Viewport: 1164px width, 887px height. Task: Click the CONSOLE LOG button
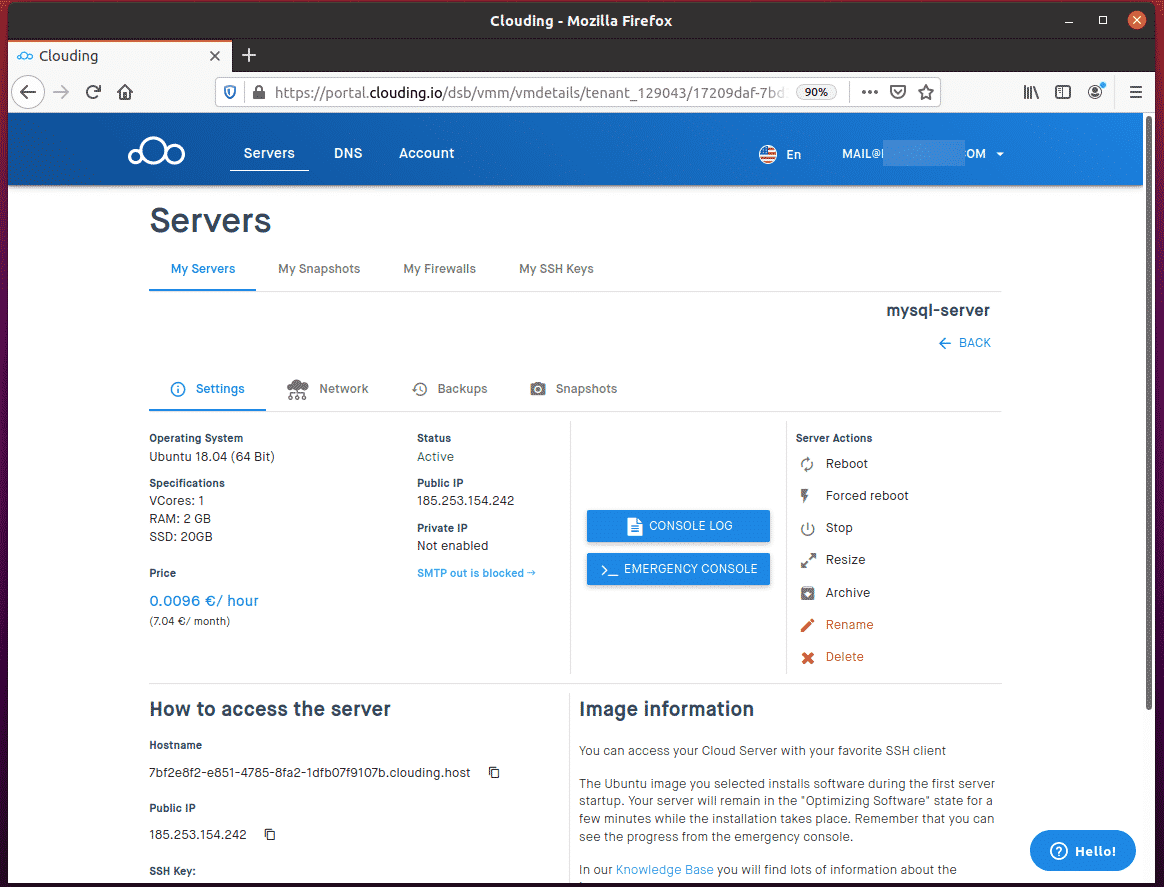click(x=678, y=526)
